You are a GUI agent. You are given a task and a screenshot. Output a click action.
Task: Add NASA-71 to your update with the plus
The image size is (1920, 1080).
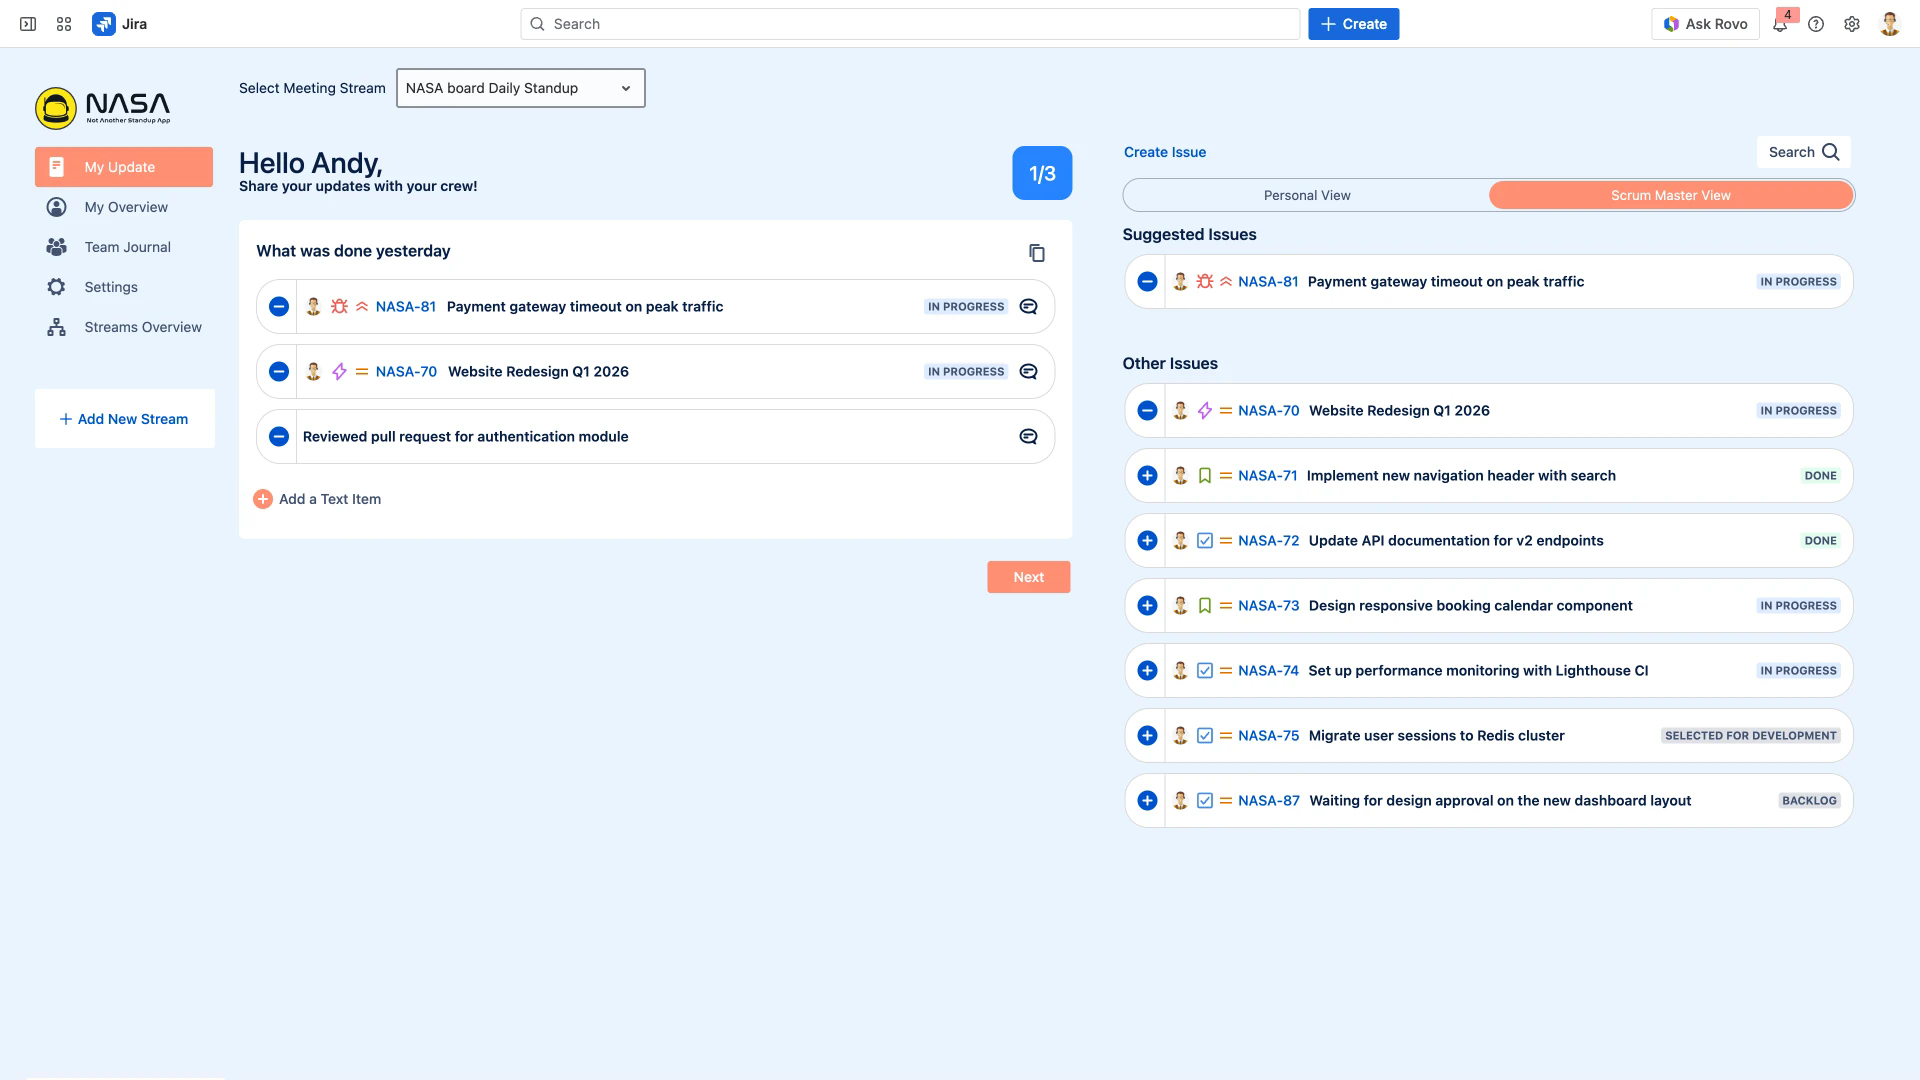[1146, 476]
